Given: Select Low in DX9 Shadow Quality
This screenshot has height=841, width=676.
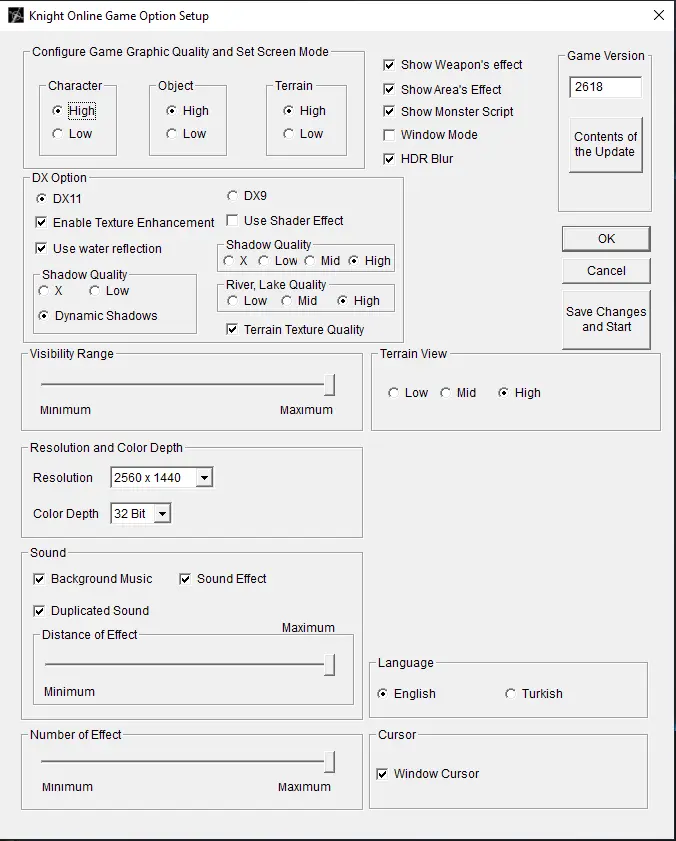Looking at the screenshot, I should point(263,261).
